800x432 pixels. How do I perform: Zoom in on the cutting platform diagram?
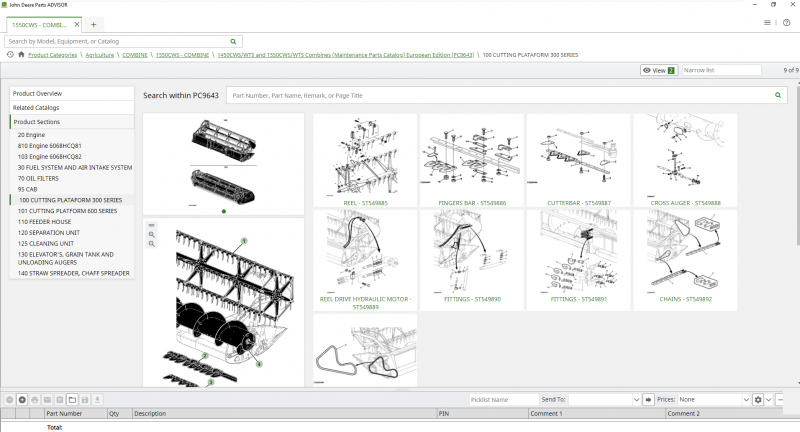point(152,235)
